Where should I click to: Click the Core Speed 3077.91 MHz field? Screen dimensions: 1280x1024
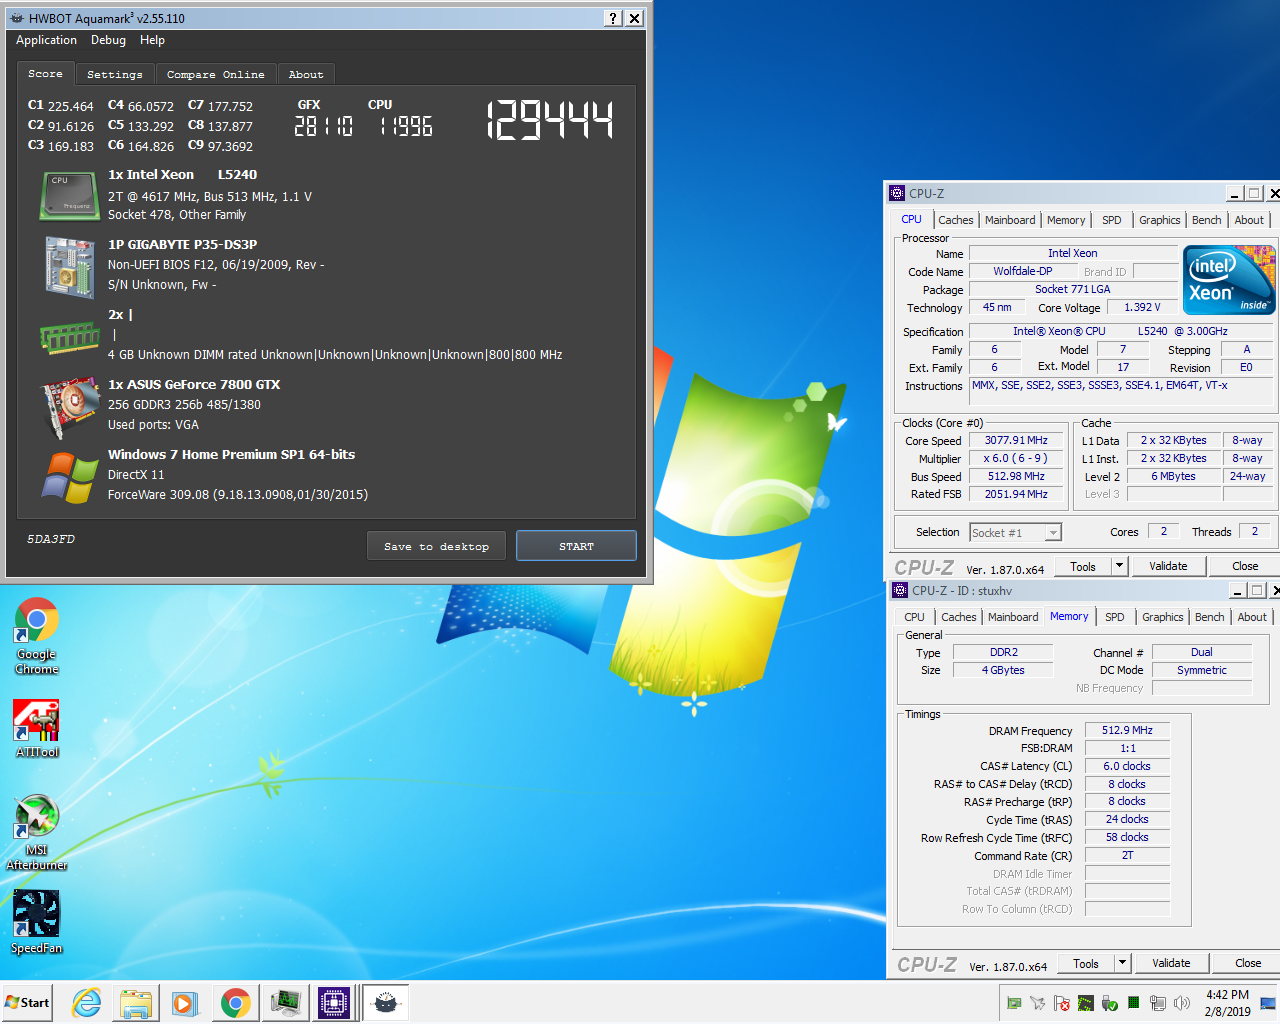tap(1016, 441)
